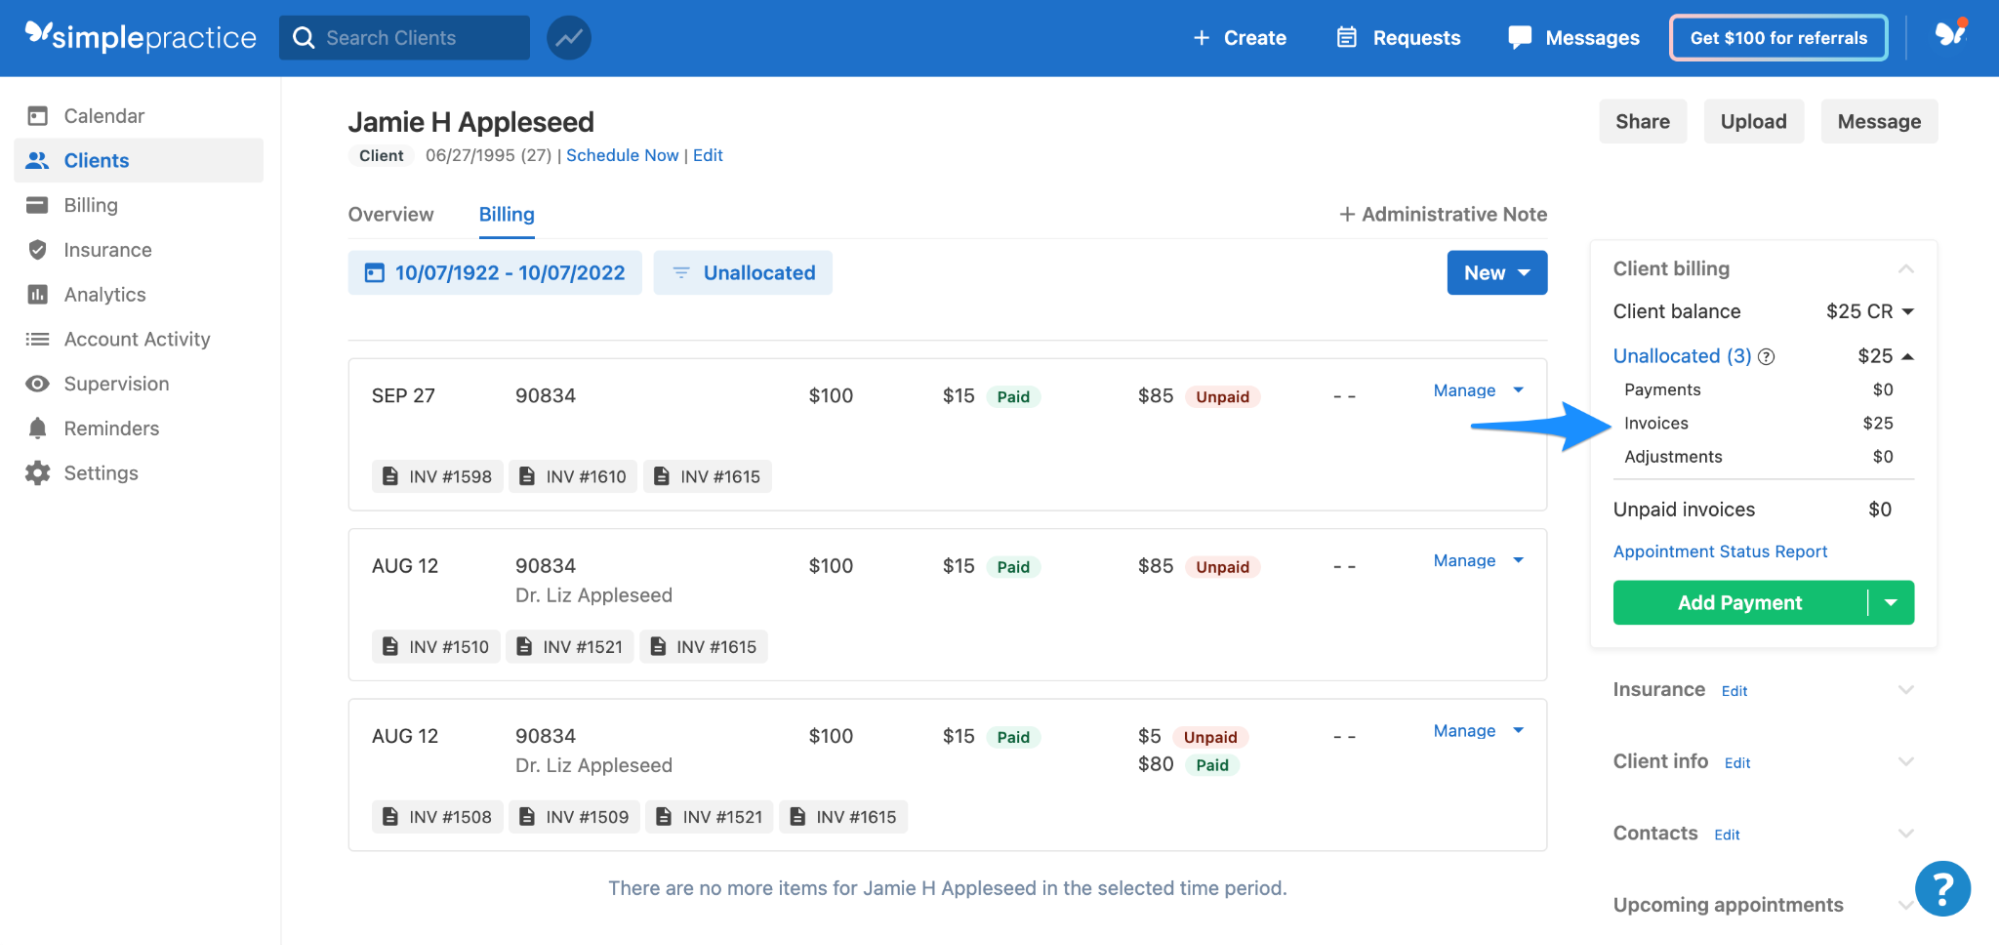Open the Insurance sidebar icon
Screen dimensions: 1999x945
click(x=37, y=249)
